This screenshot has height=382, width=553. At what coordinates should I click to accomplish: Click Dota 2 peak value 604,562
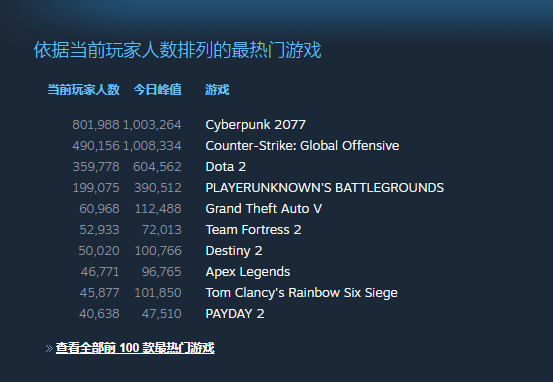(x=157, y=166)
